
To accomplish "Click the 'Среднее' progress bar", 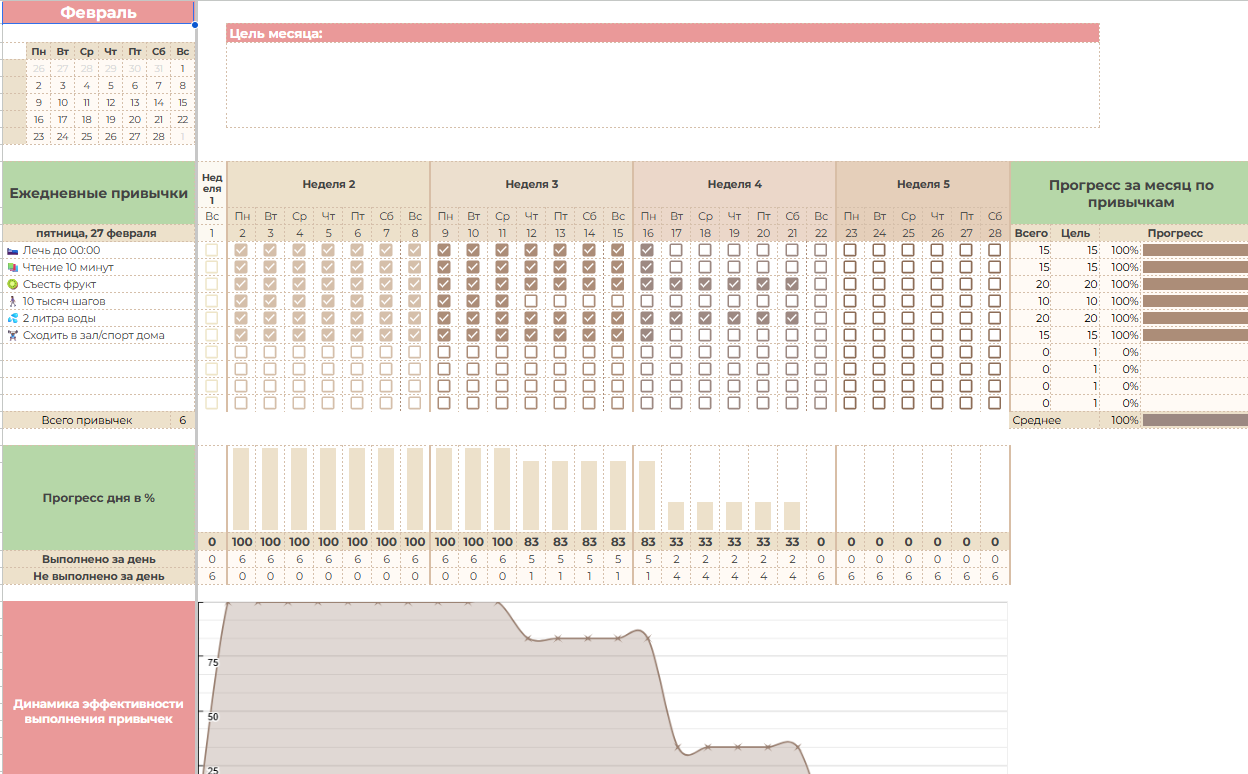I will [x=1194, y=420].
